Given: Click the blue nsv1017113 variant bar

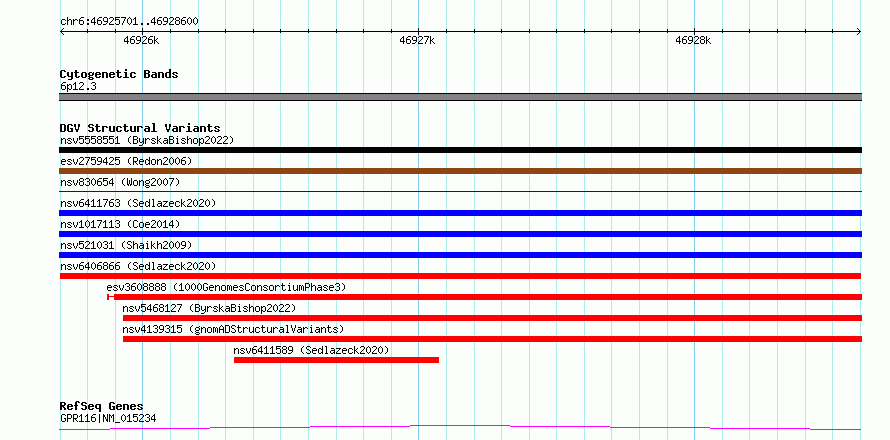Looking at the screenshot, I should (x=460, y=234).
